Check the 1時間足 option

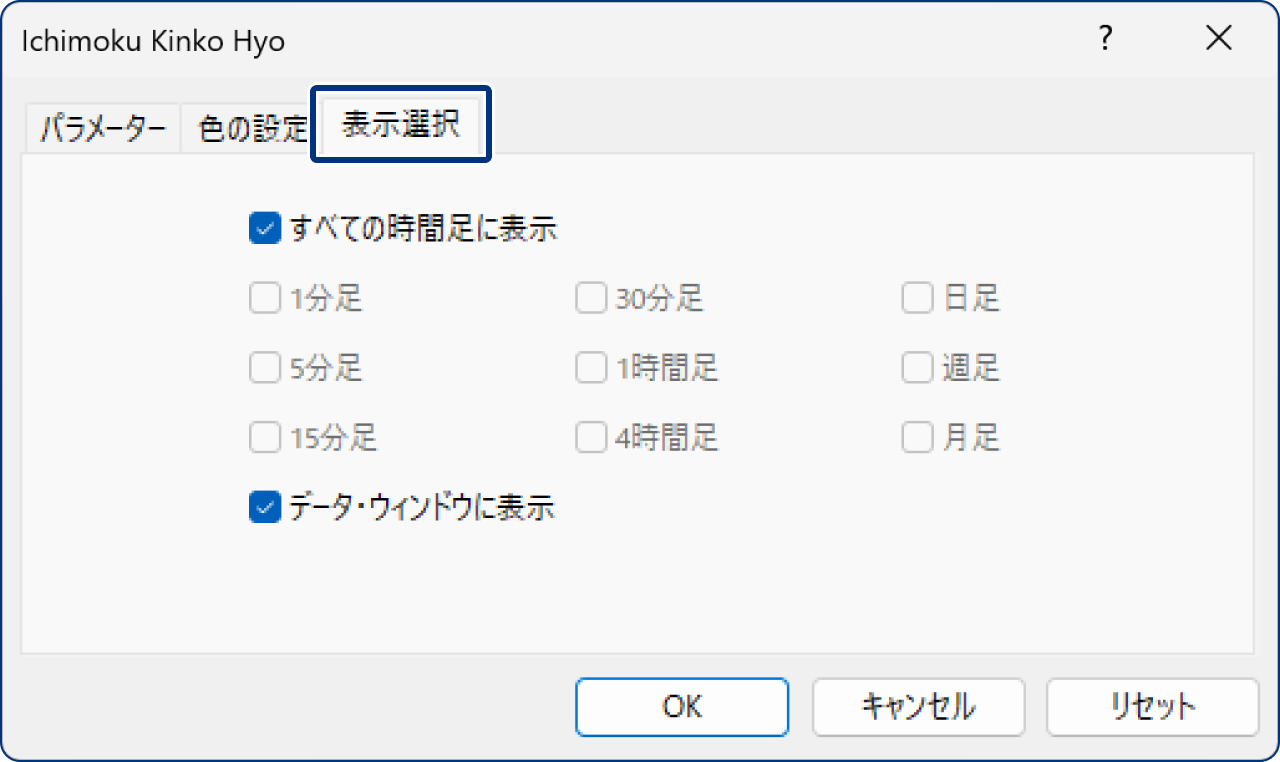[x=590, y=368]
